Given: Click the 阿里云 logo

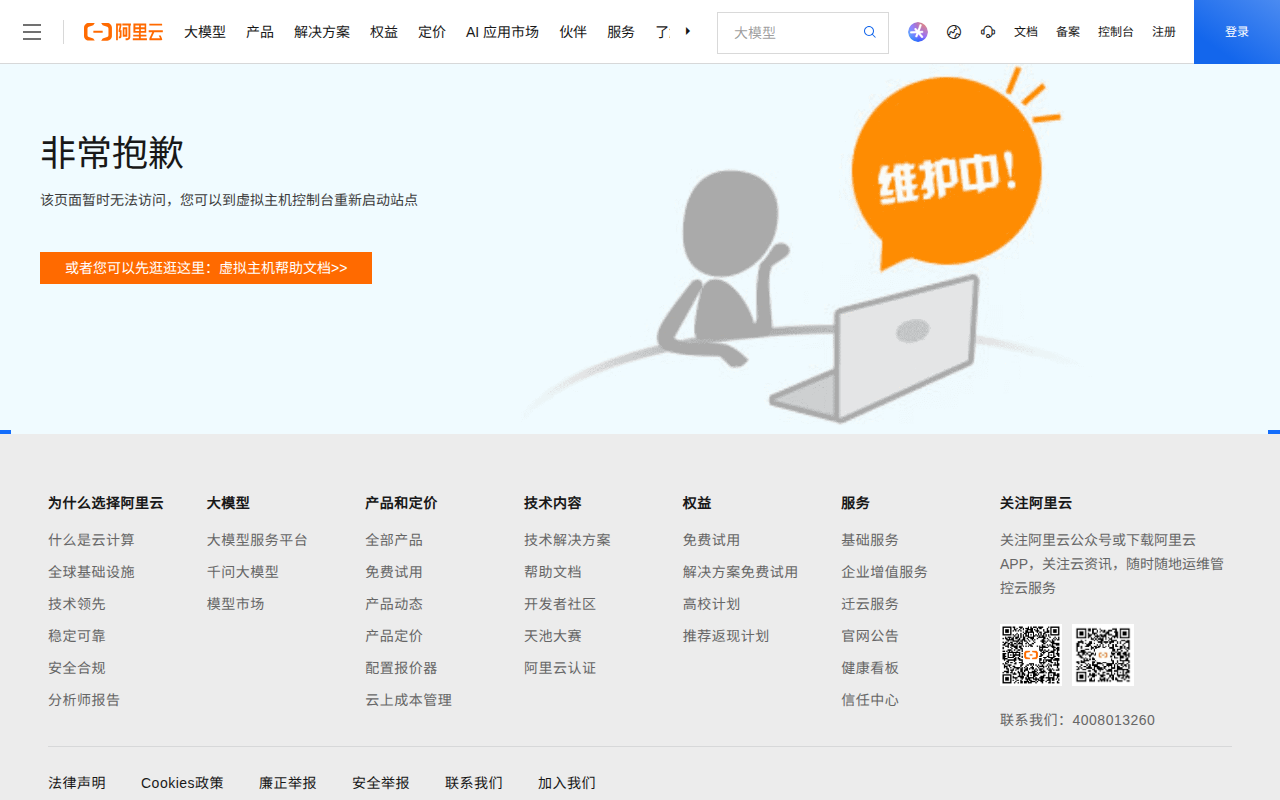Looking at the screenshot, I should [x=123, y=32].
